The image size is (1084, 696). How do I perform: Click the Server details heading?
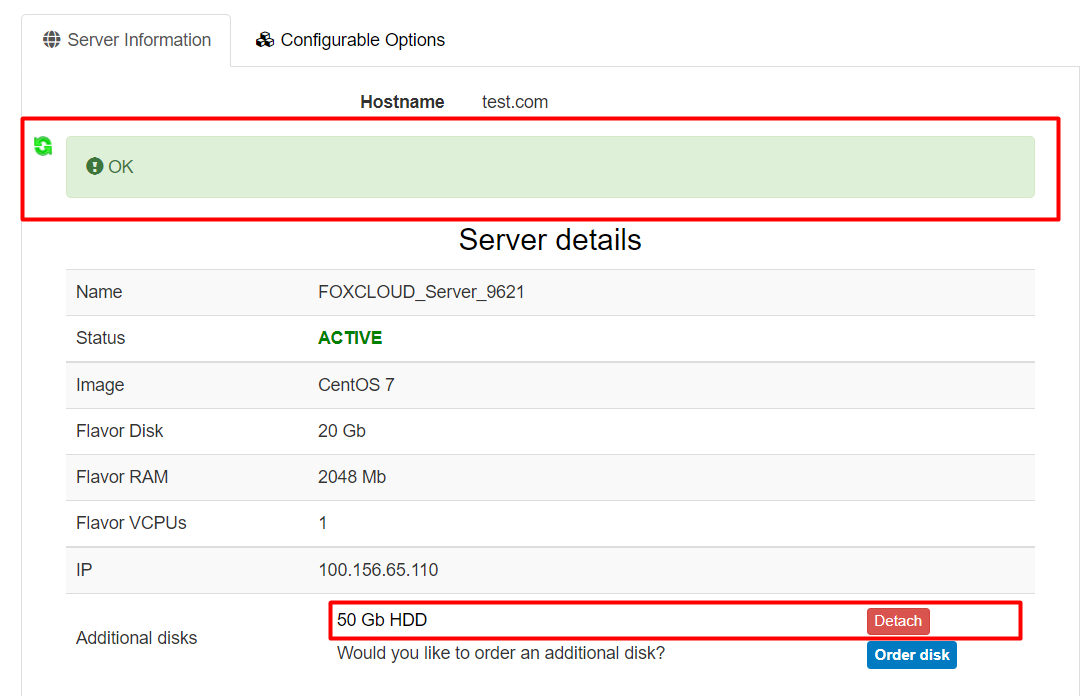click(550, 240)
